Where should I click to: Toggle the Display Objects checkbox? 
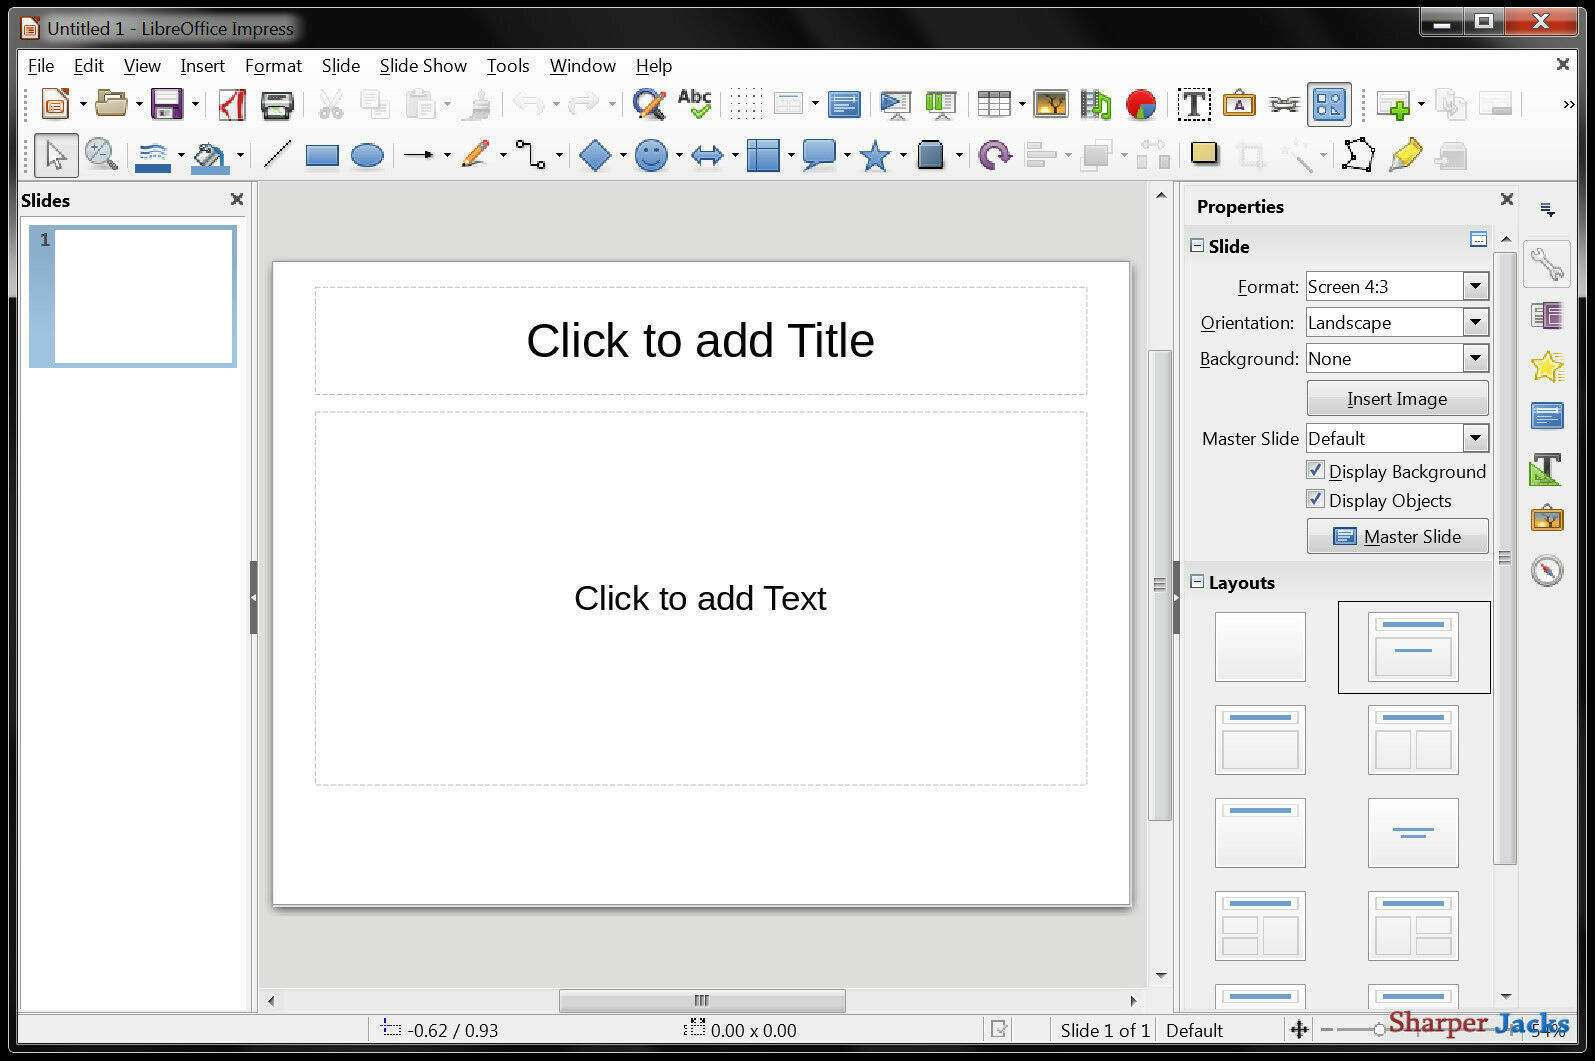click(x=1316, y=499)
